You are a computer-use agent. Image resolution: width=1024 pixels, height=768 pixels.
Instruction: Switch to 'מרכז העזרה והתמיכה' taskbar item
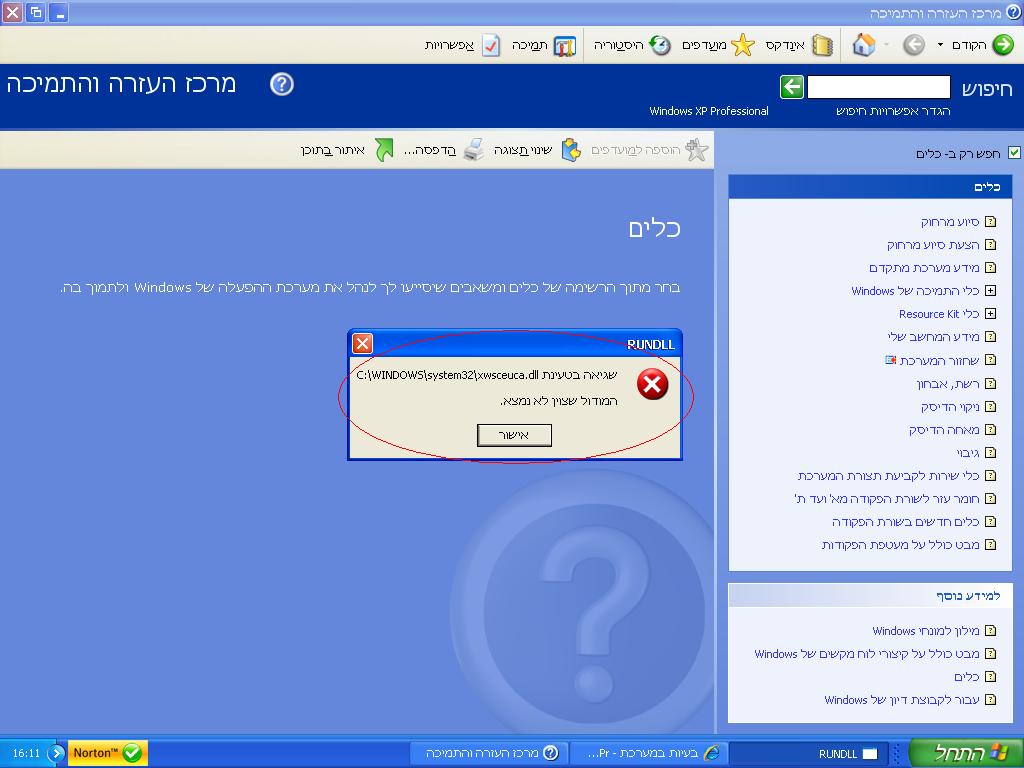pyautogui.click(x=490, y=754)
